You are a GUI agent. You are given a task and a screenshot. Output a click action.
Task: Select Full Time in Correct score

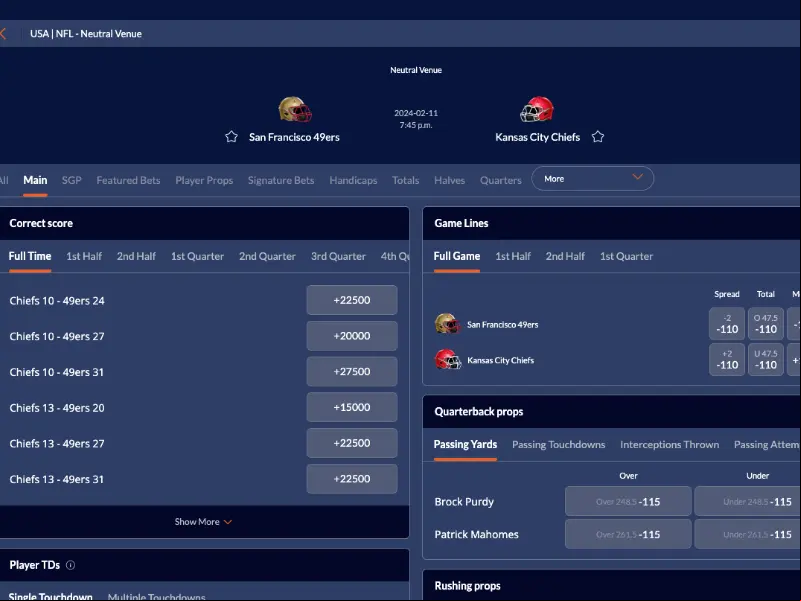point(30,256)
